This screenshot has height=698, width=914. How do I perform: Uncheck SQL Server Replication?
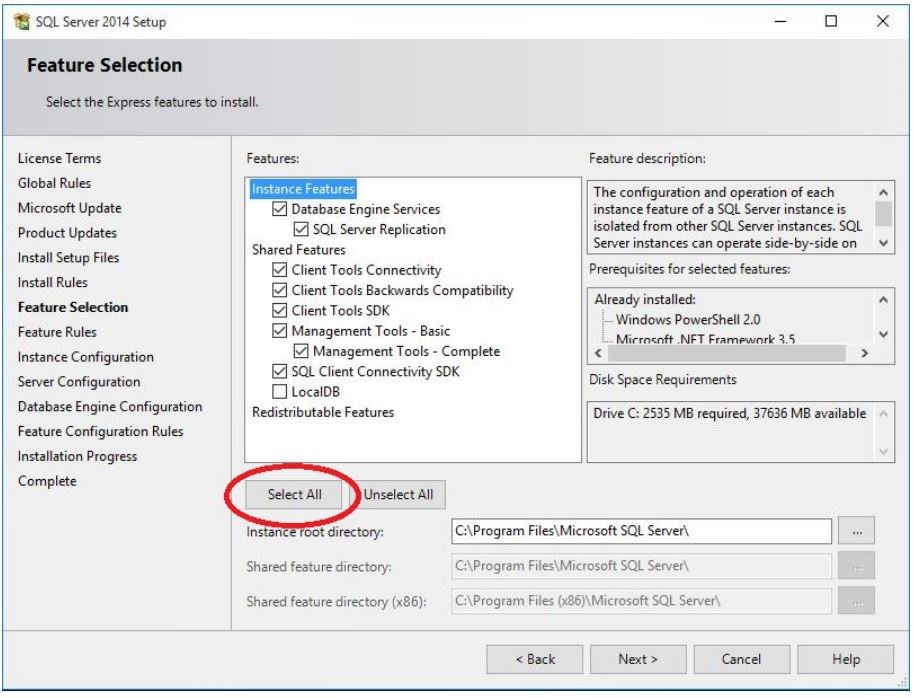301,229
